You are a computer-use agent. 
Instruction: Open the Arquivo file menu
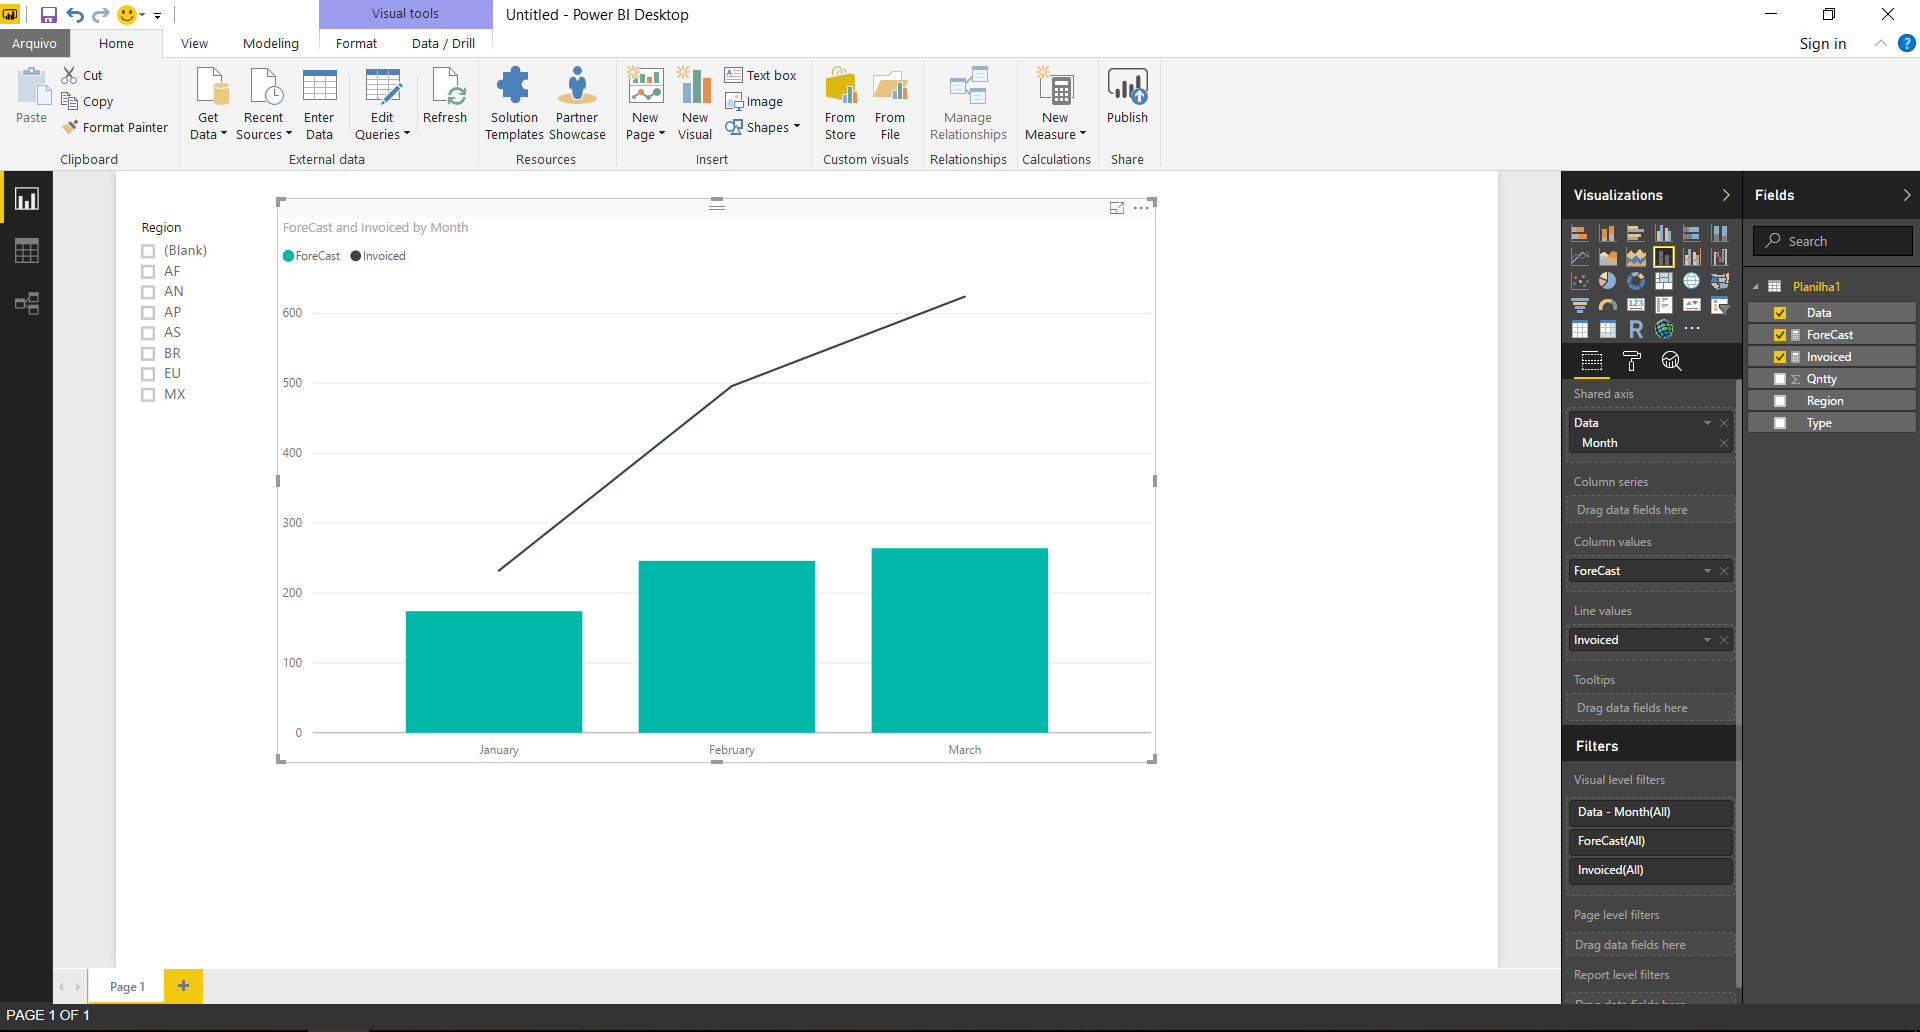point(34,43)
